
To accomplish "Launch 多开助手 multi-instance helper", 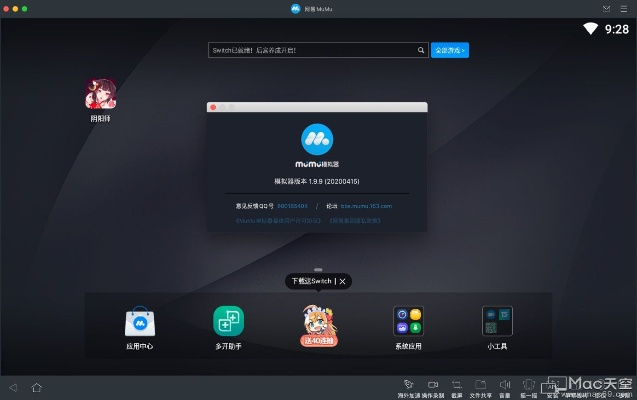I will 228,321.
